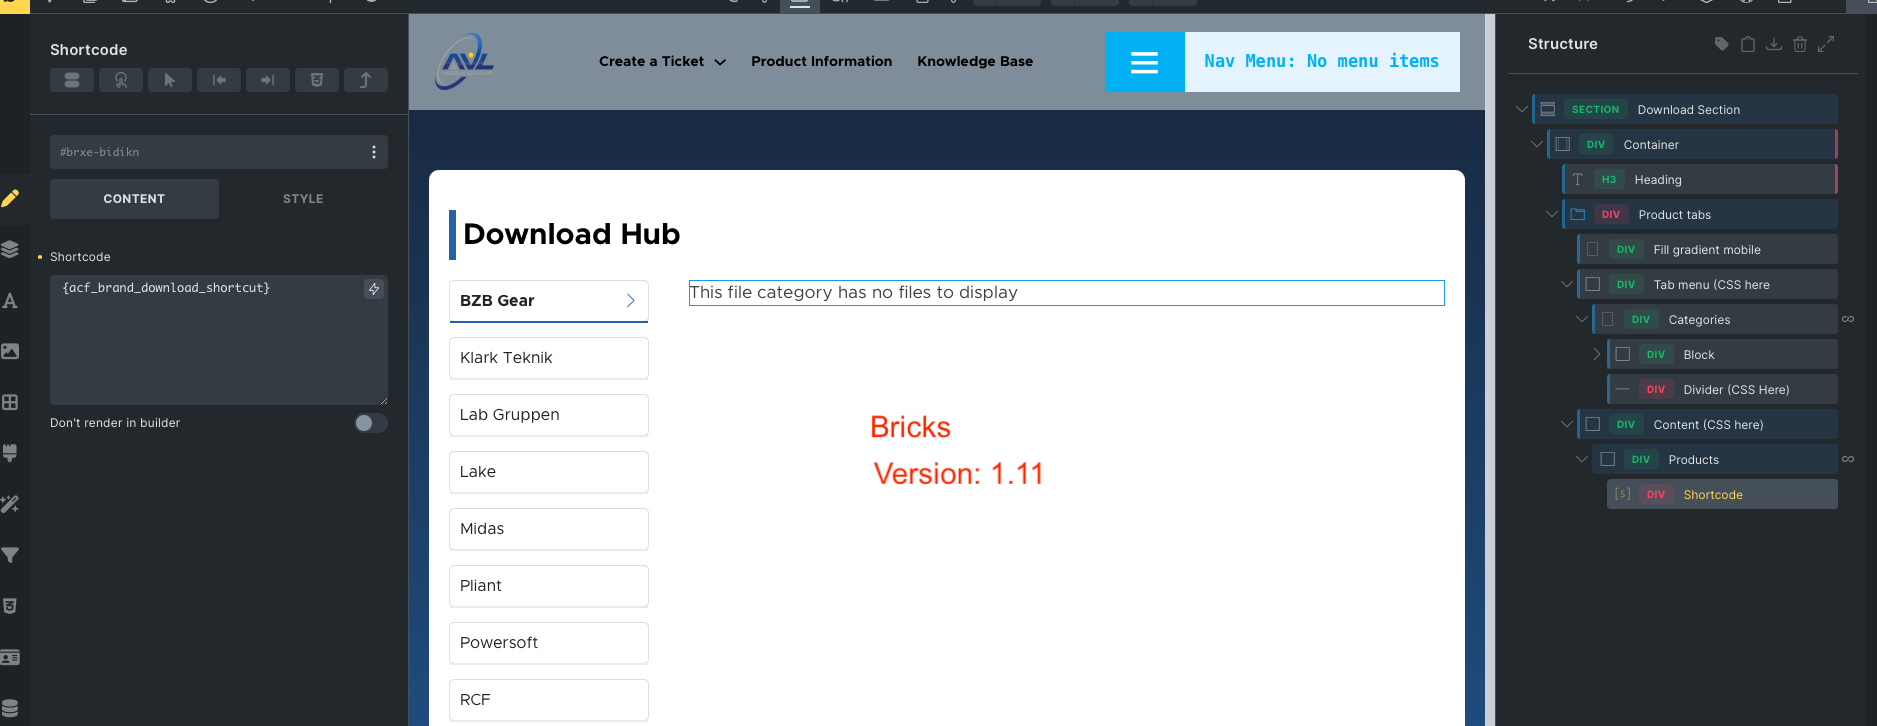Image resolution: width=1877 pixels, height=726 pixels.
Task: Click the stacked-pills icon under Shortcode title
Action: (72, 80)
